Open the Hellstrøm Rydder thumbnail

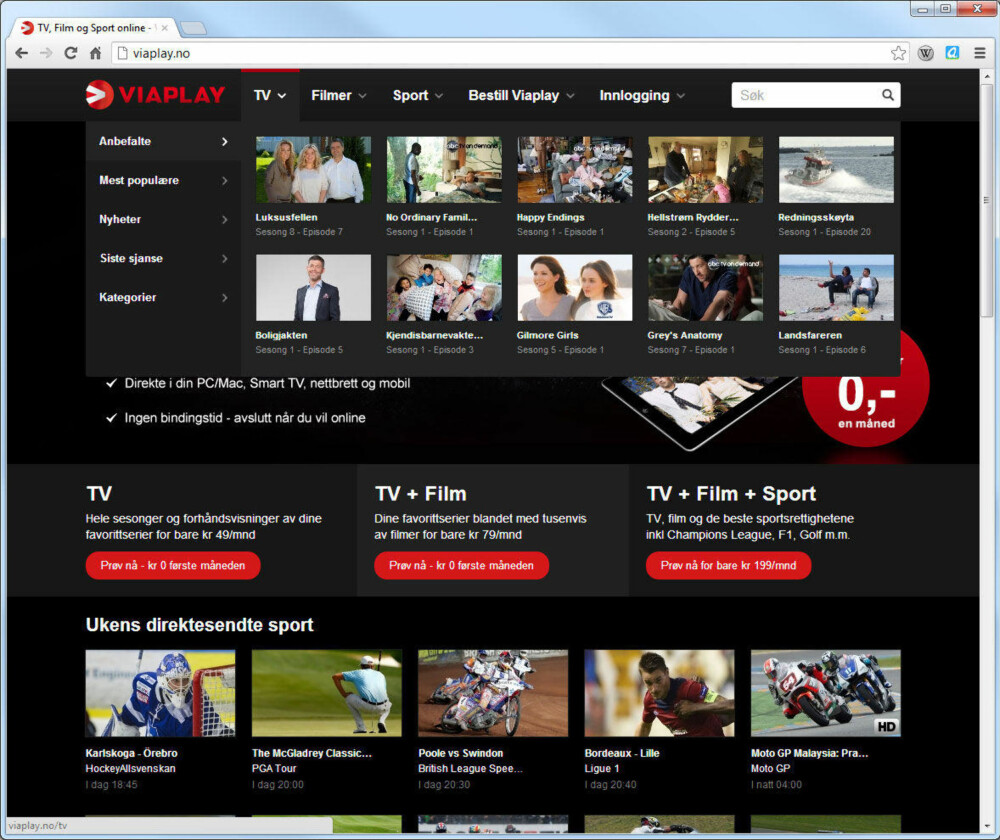[x=705, y=170]
